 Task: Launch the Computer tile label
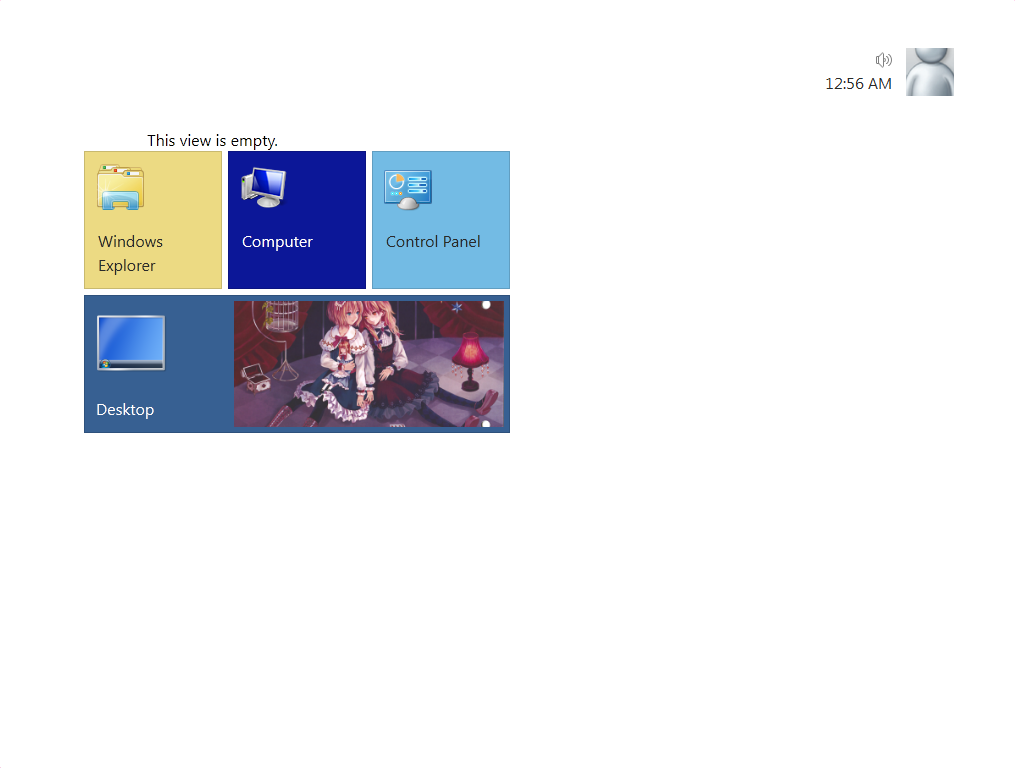pos(277,242)
